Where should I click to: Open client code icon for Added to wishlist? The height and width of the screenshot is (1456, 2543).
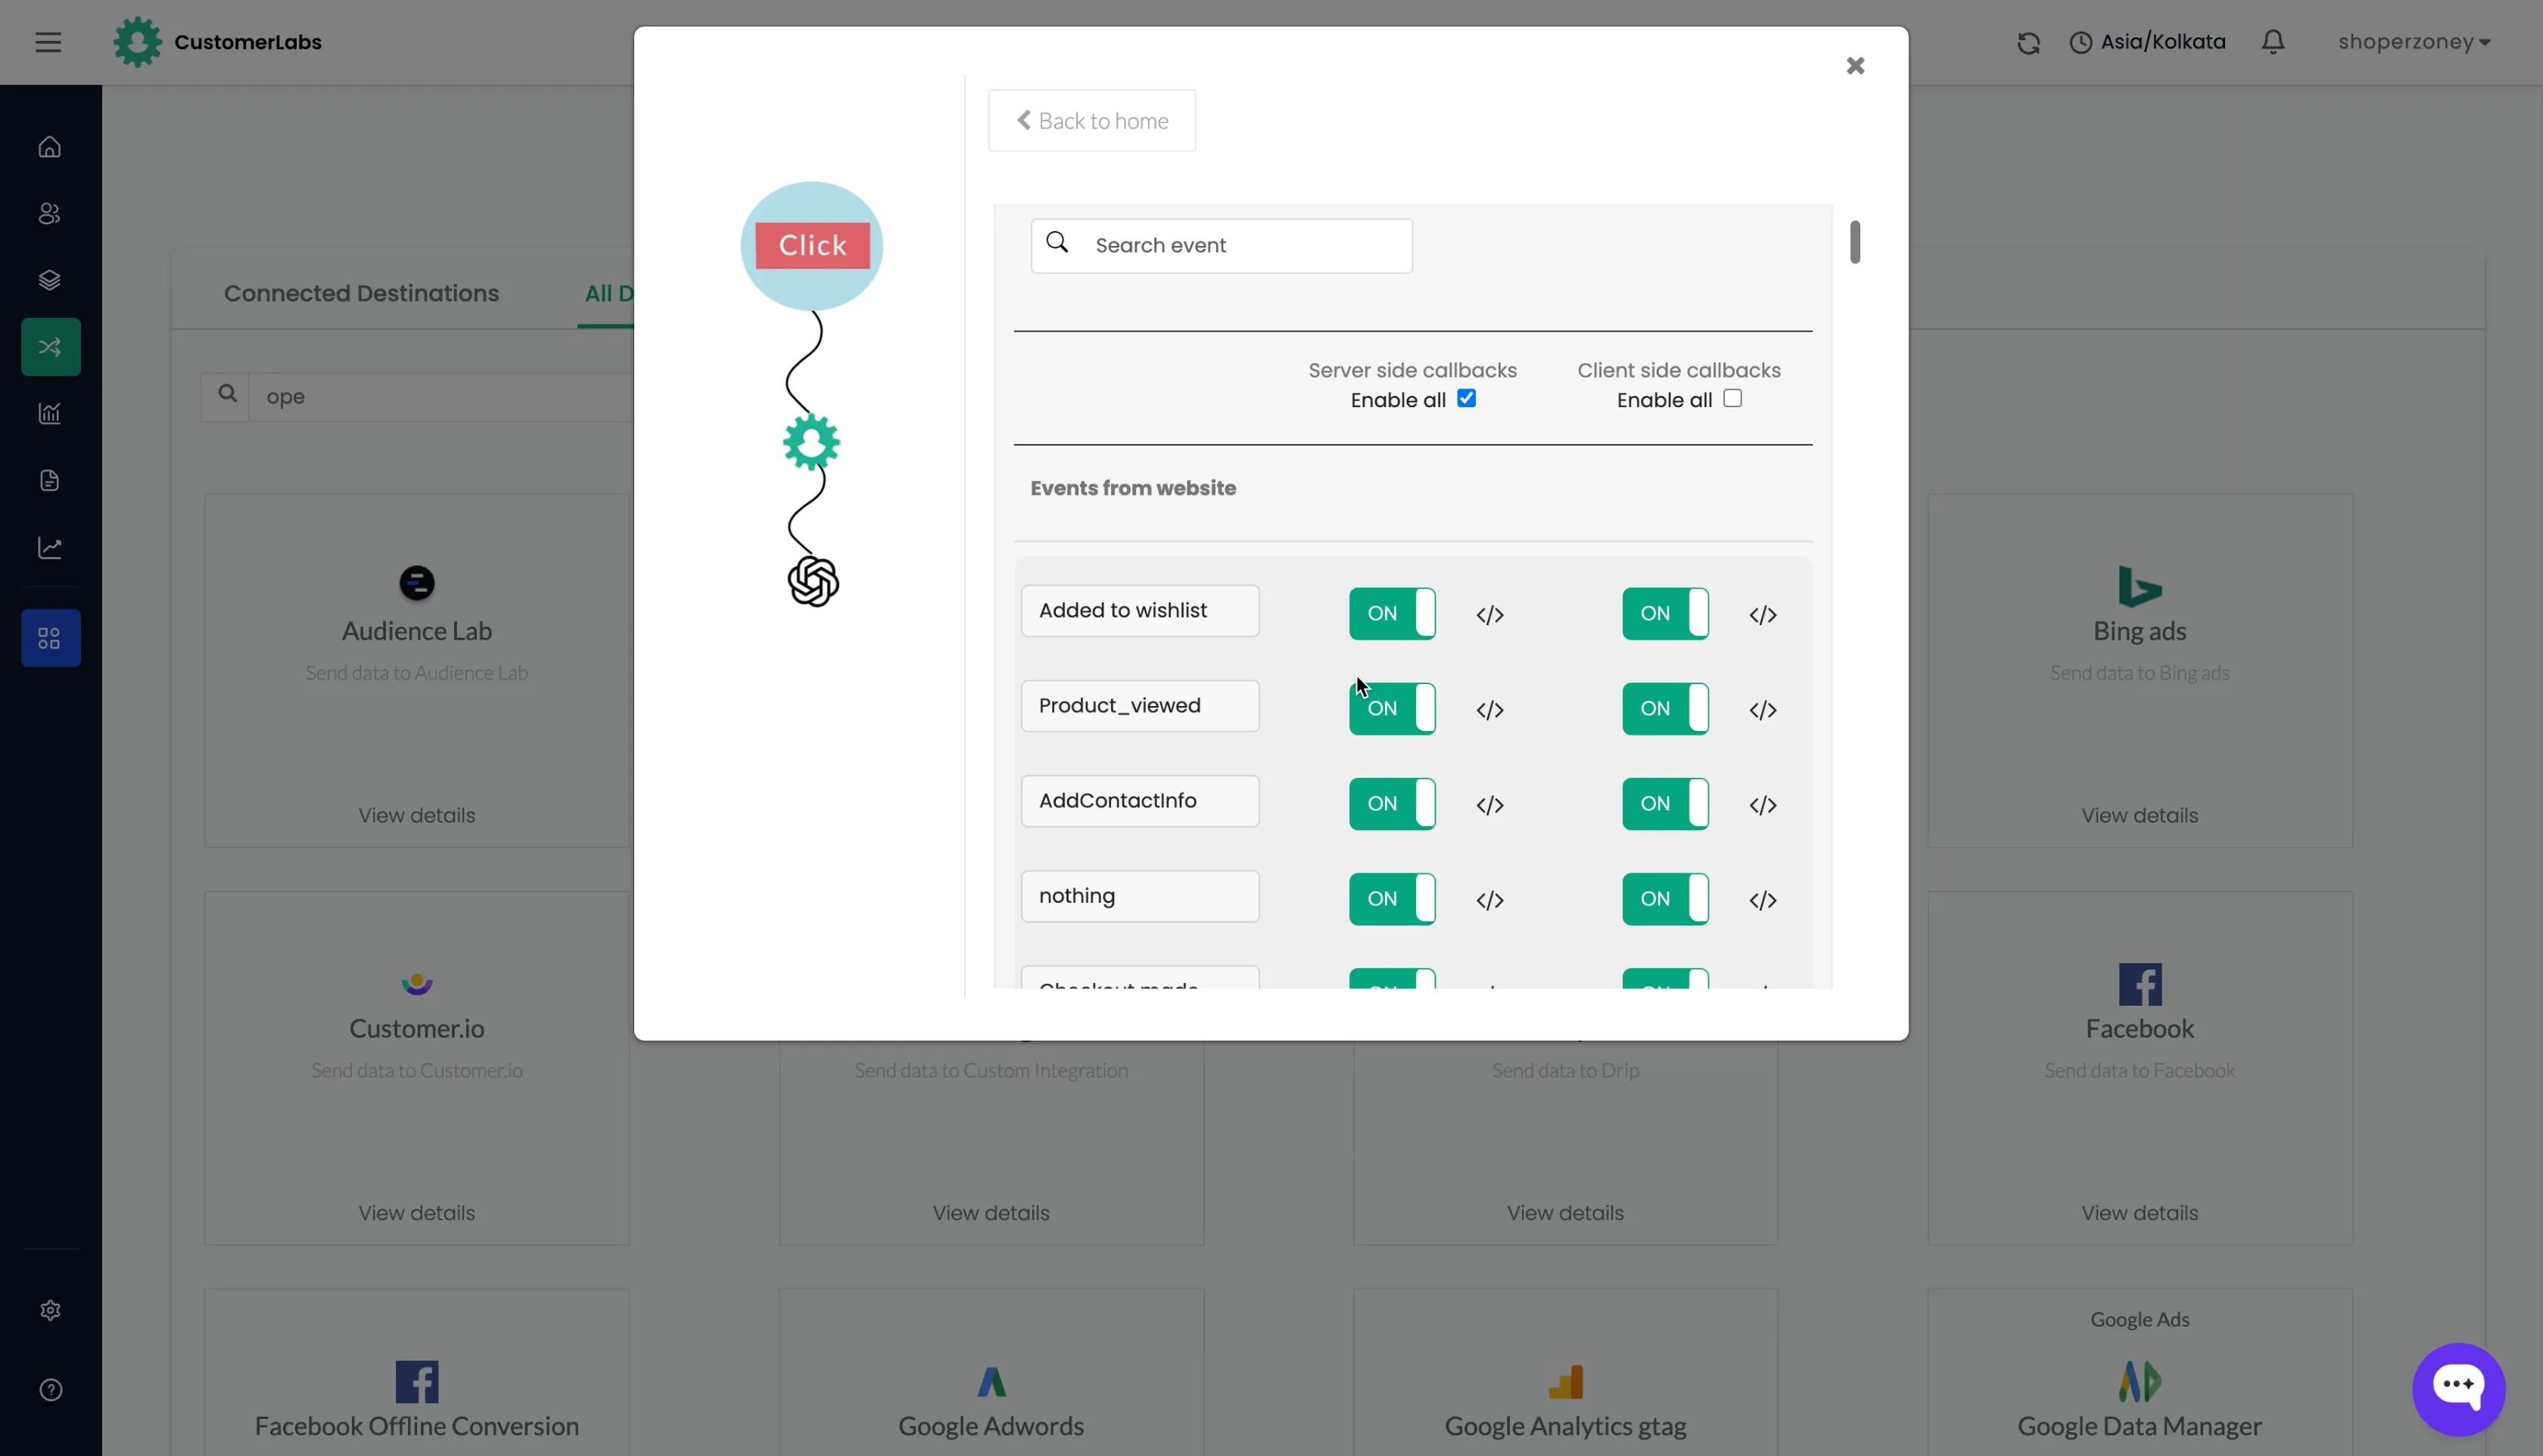pos(1763,615)
